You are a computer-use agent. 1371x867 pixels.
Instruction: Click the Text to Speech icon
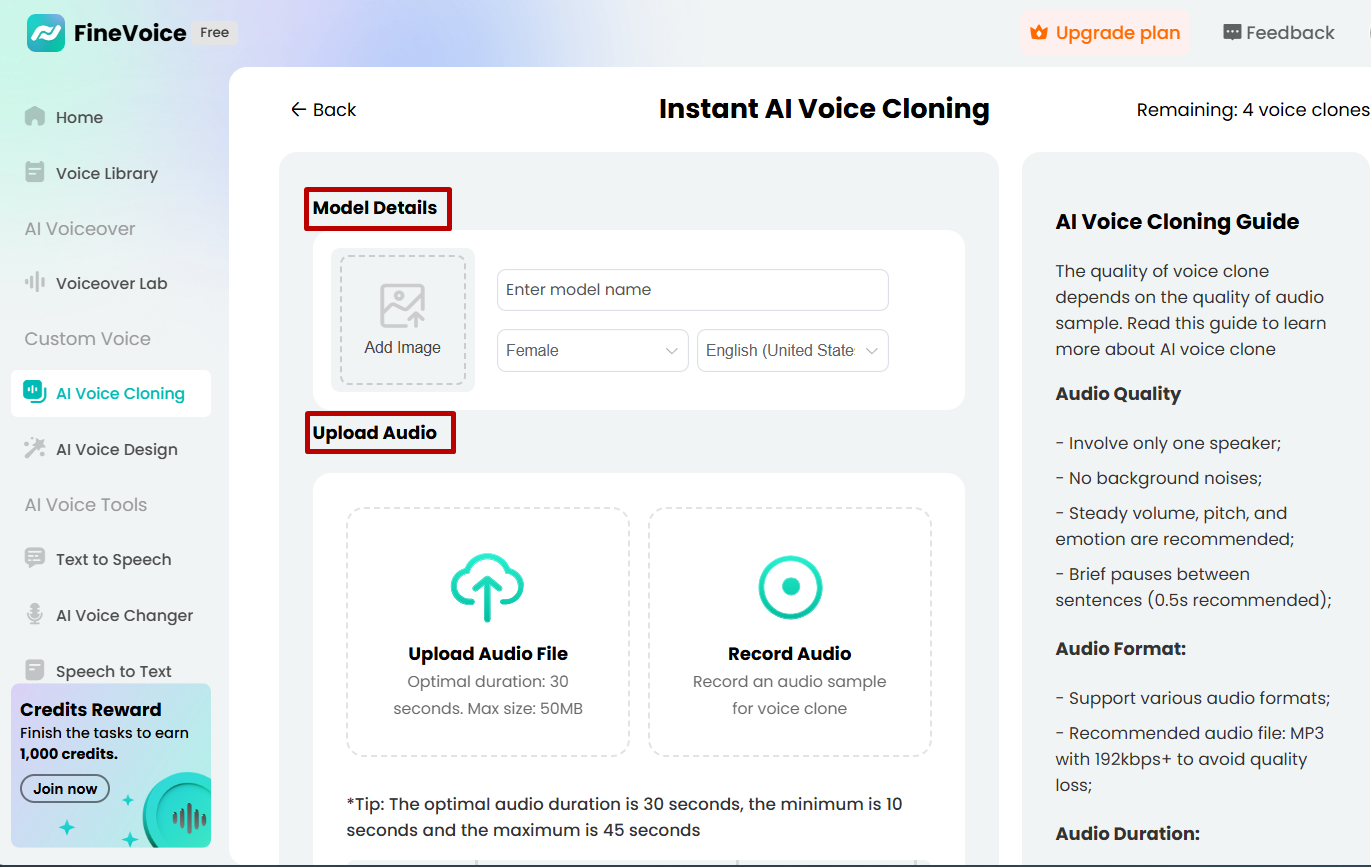tap(35, 559)
